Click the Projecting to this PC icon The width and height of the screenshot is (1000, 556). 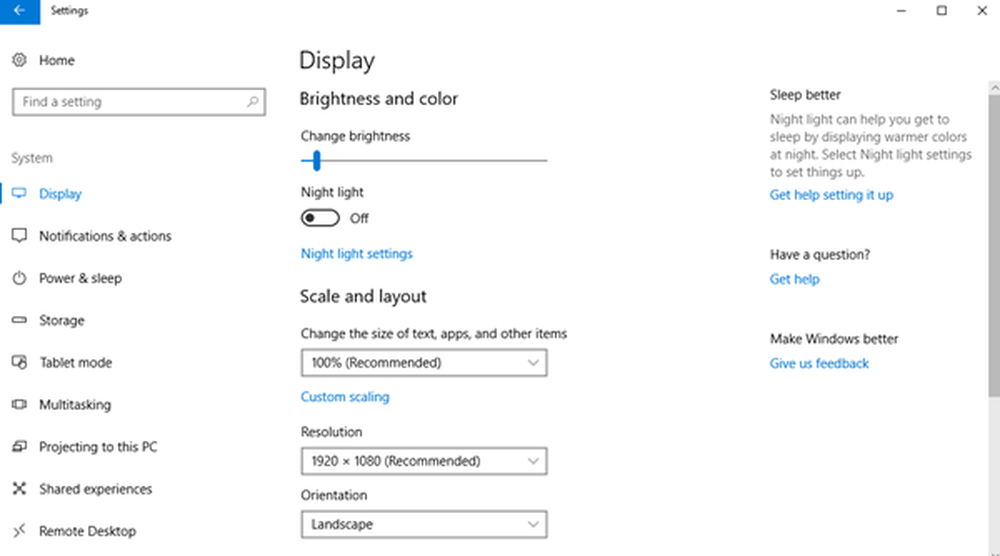[x=19, y=446]
